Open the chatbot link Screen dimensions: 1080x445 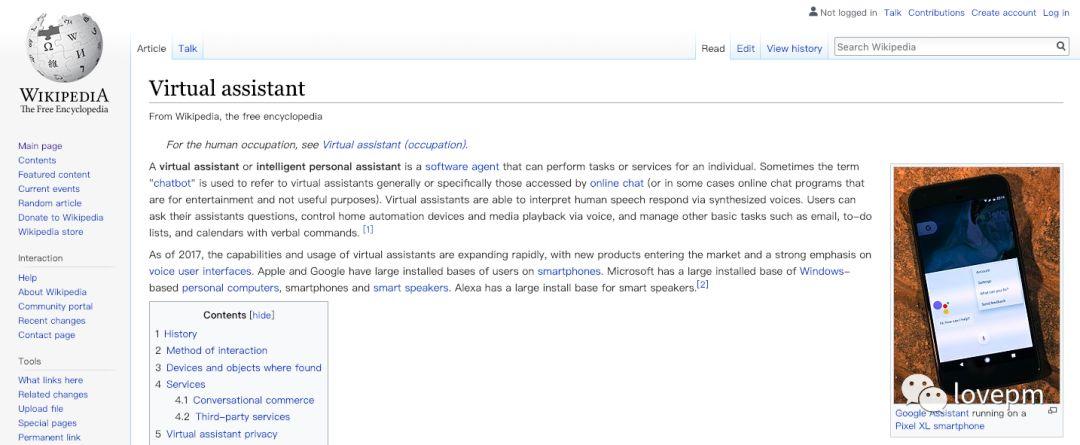point(174,183)
